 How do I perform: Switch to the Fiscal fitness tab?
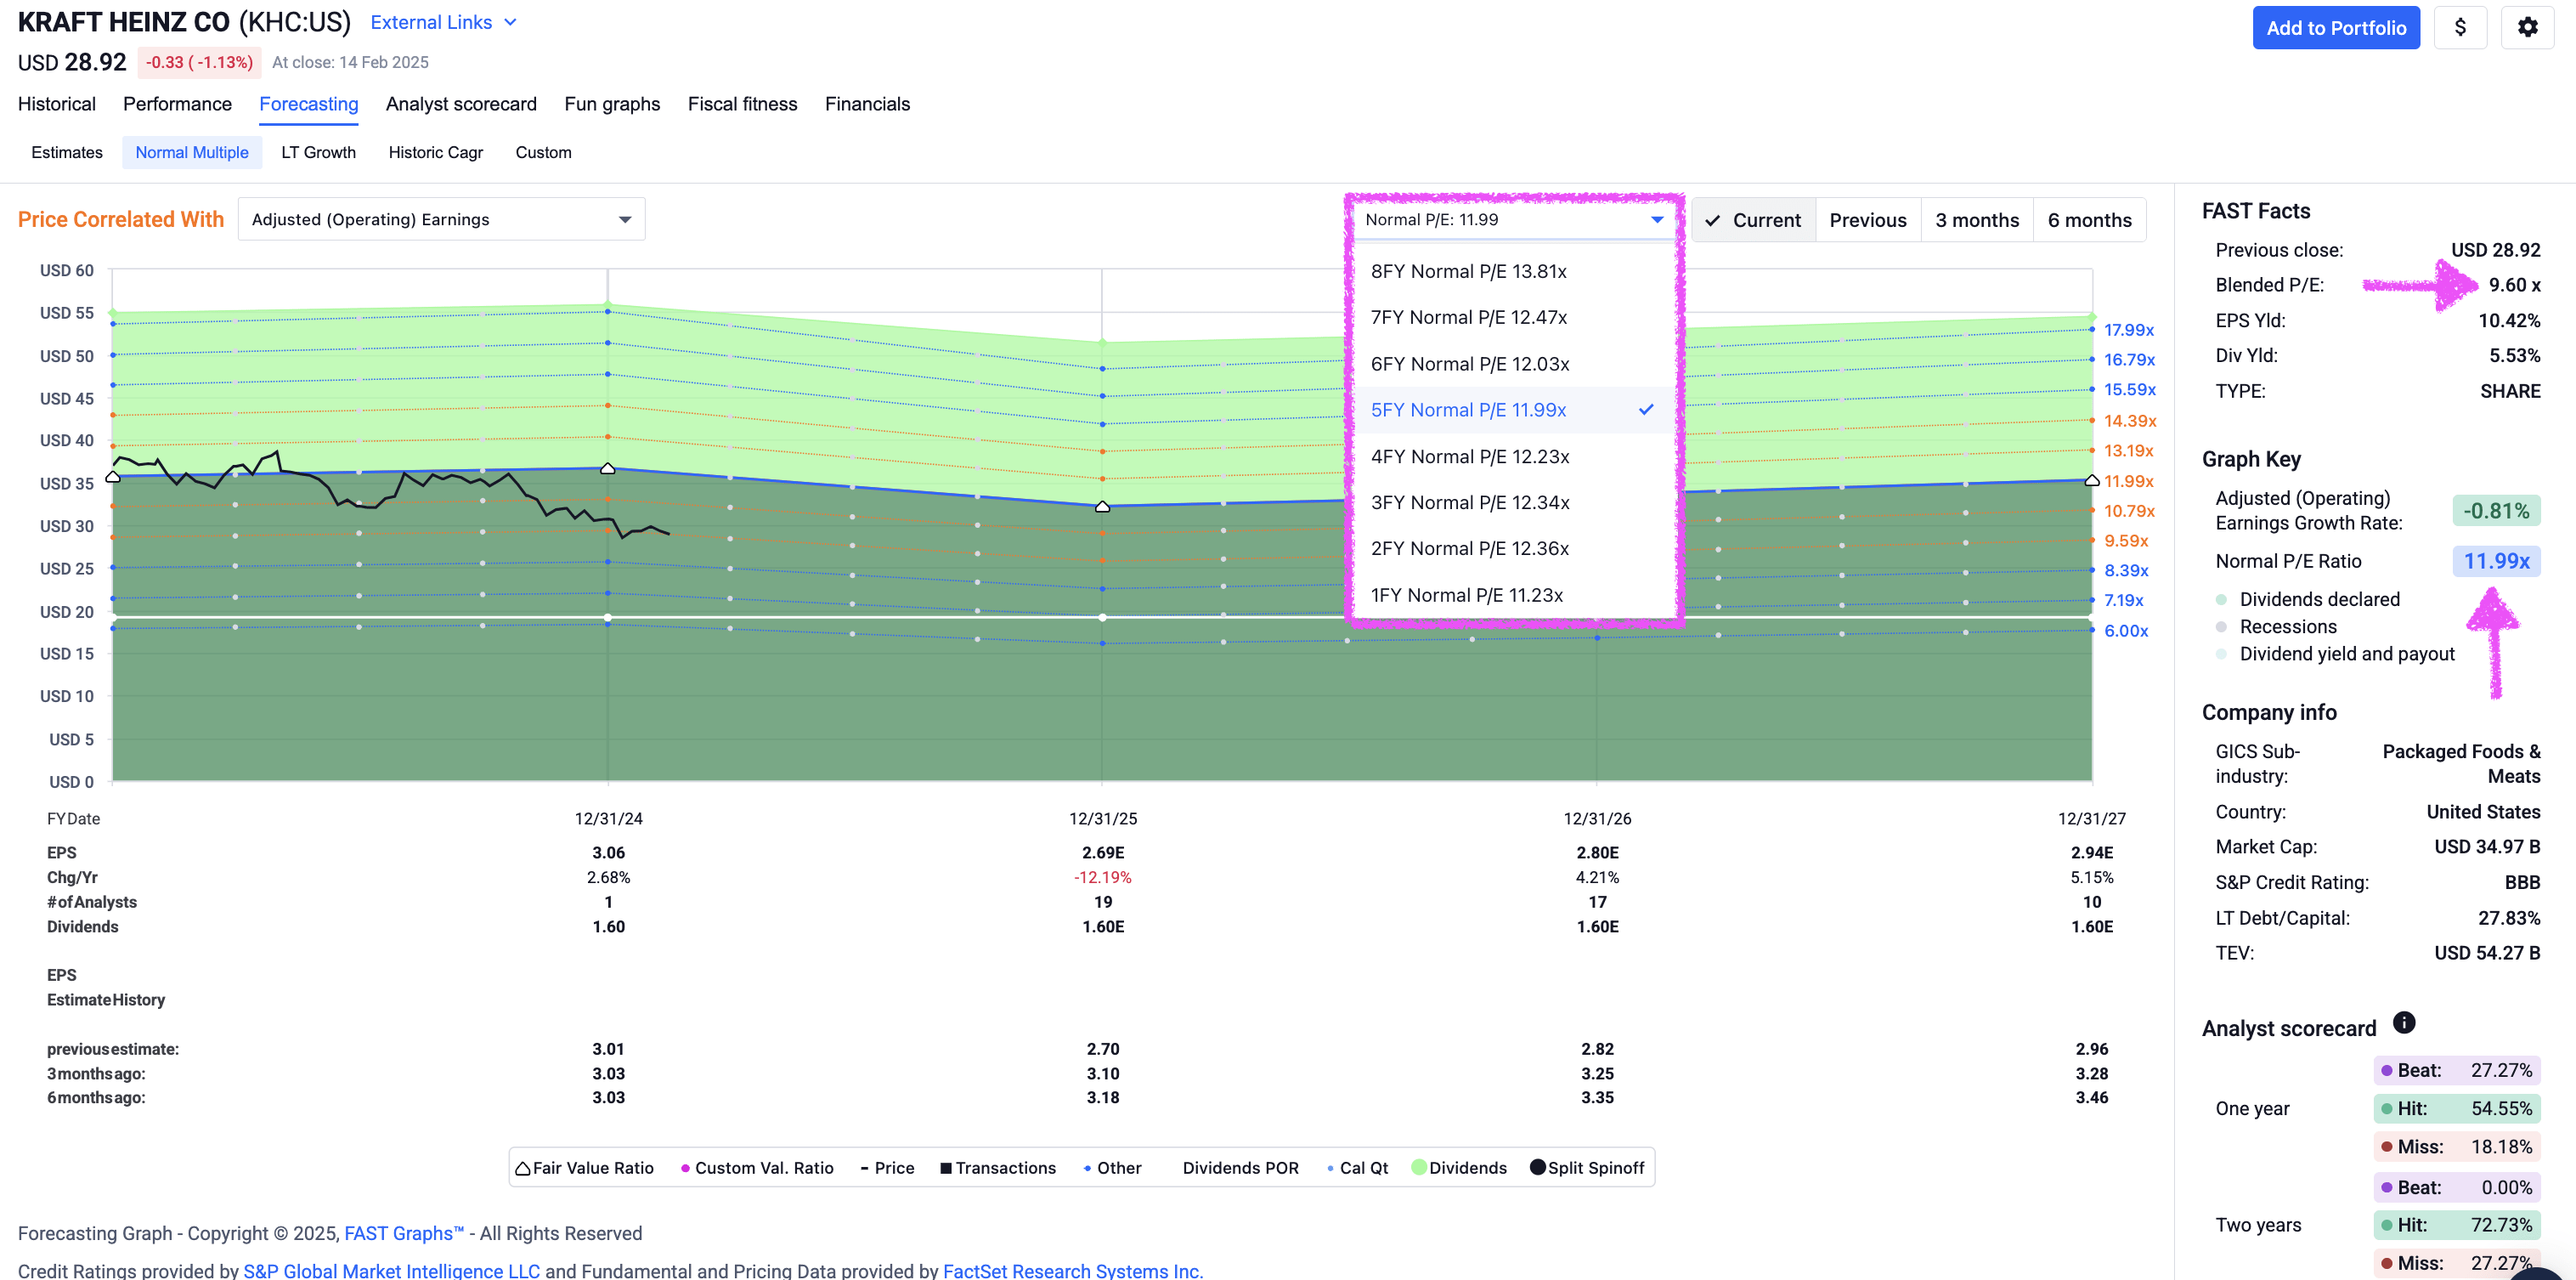tap(742, 104)
